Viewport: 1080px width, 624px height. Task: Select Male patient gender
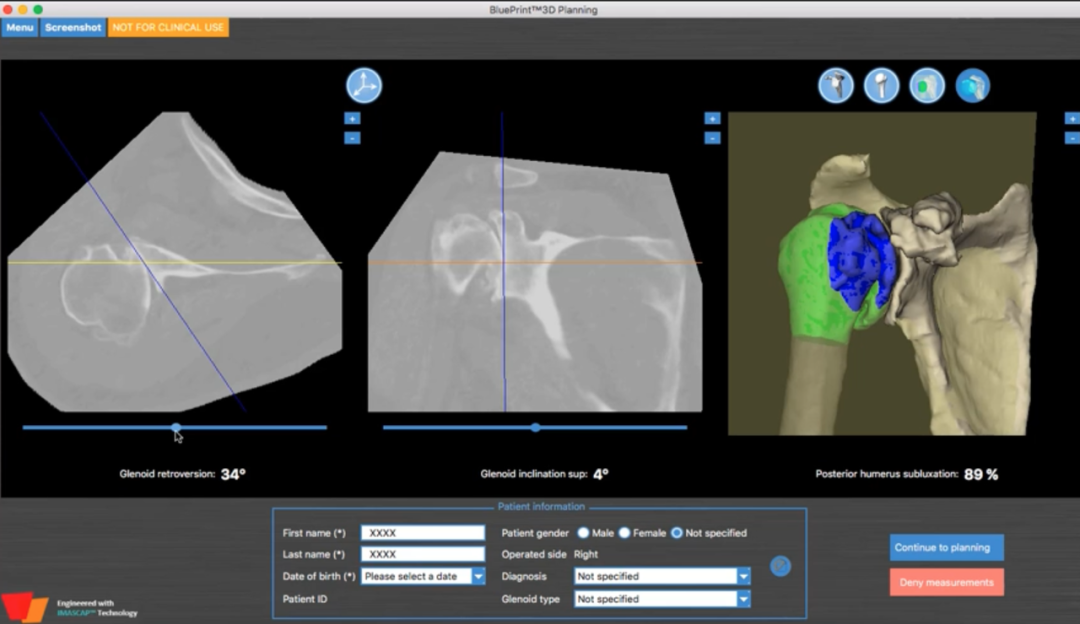(583, 533)
